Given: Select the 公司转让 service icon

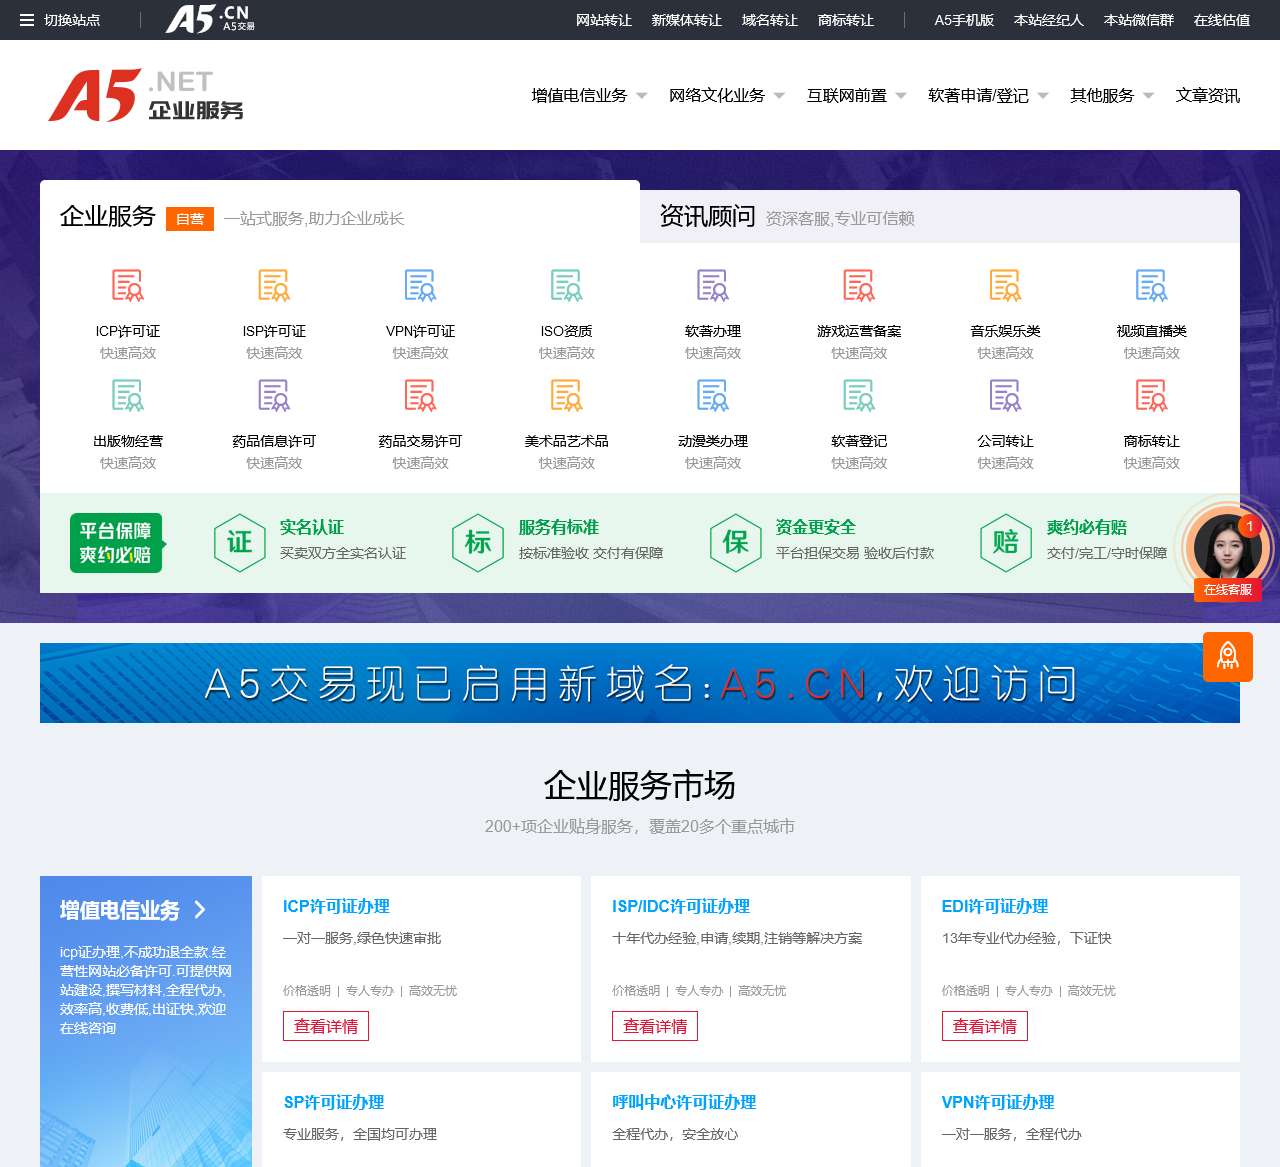Looking at the screenshot, I should tap(1005, 396).
